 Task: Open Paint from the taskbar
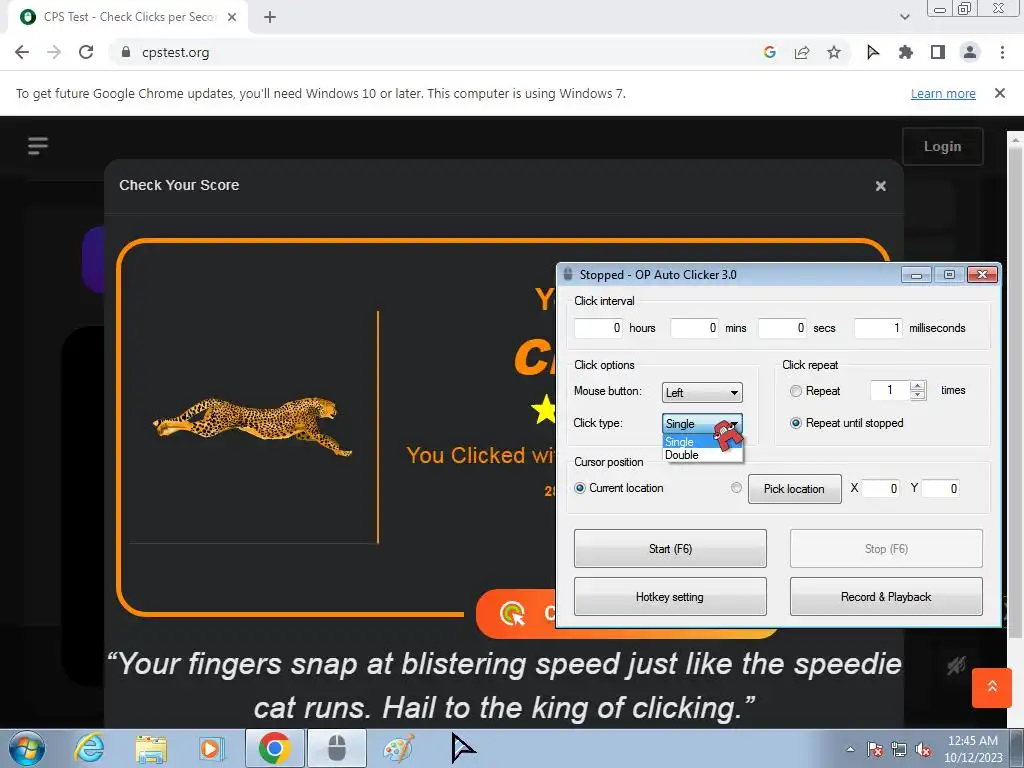click(x=399, y=749)
